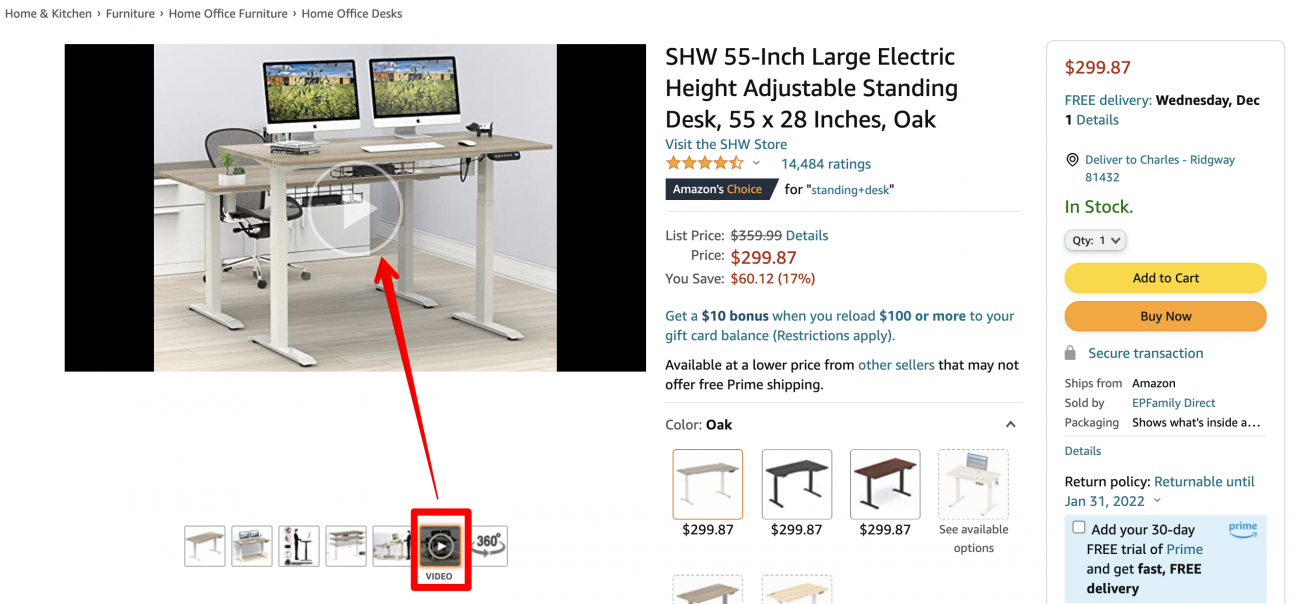1300x604 pixels.
Task: Open the 360° view icon
Action: pos(488,546)
